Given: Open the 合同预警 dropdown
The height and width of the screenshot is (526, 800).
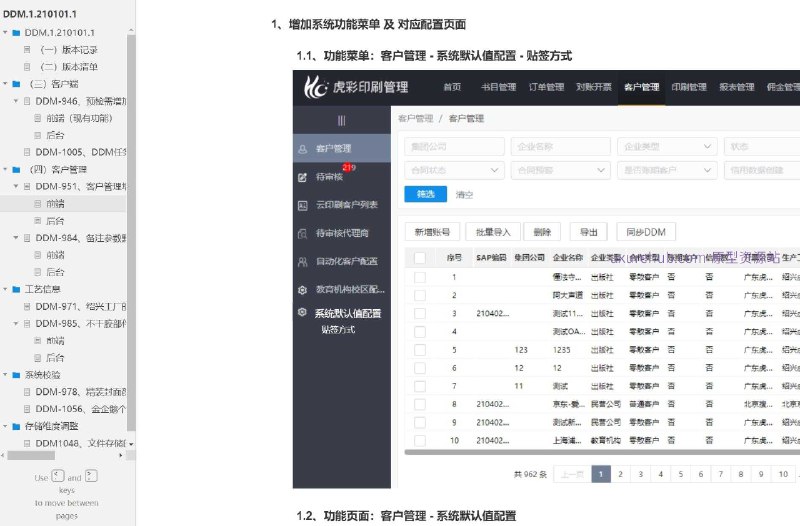Looking at the screenshot, I should [561, 170].
